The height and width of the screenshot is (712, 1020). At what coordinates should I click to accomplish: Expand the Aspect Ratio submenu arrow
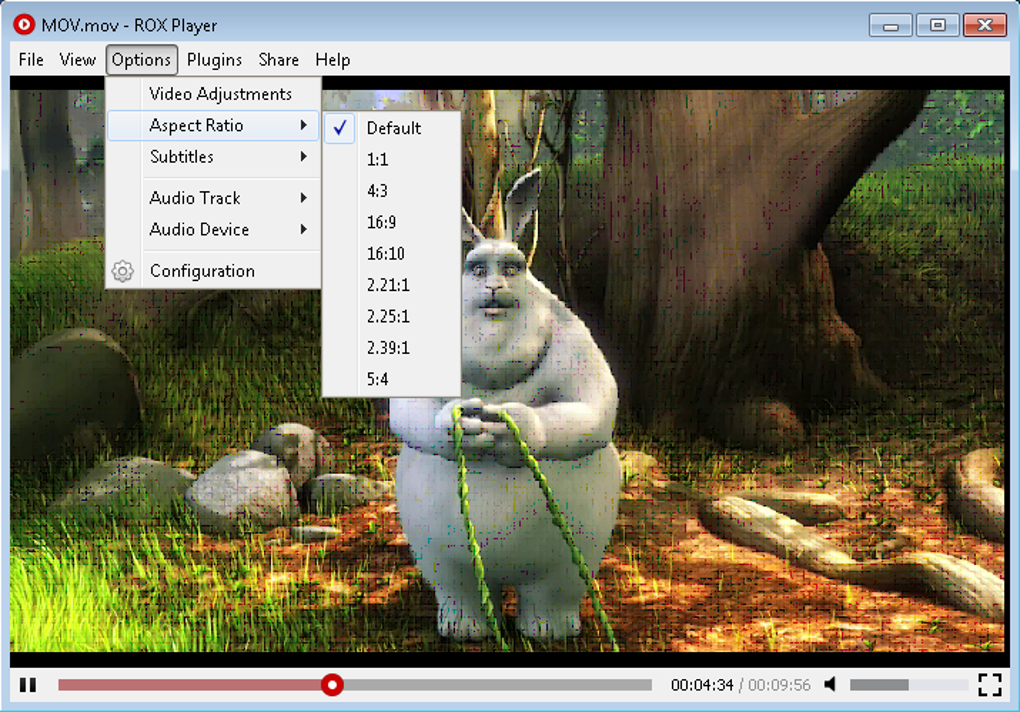click(x=304, y=125)
